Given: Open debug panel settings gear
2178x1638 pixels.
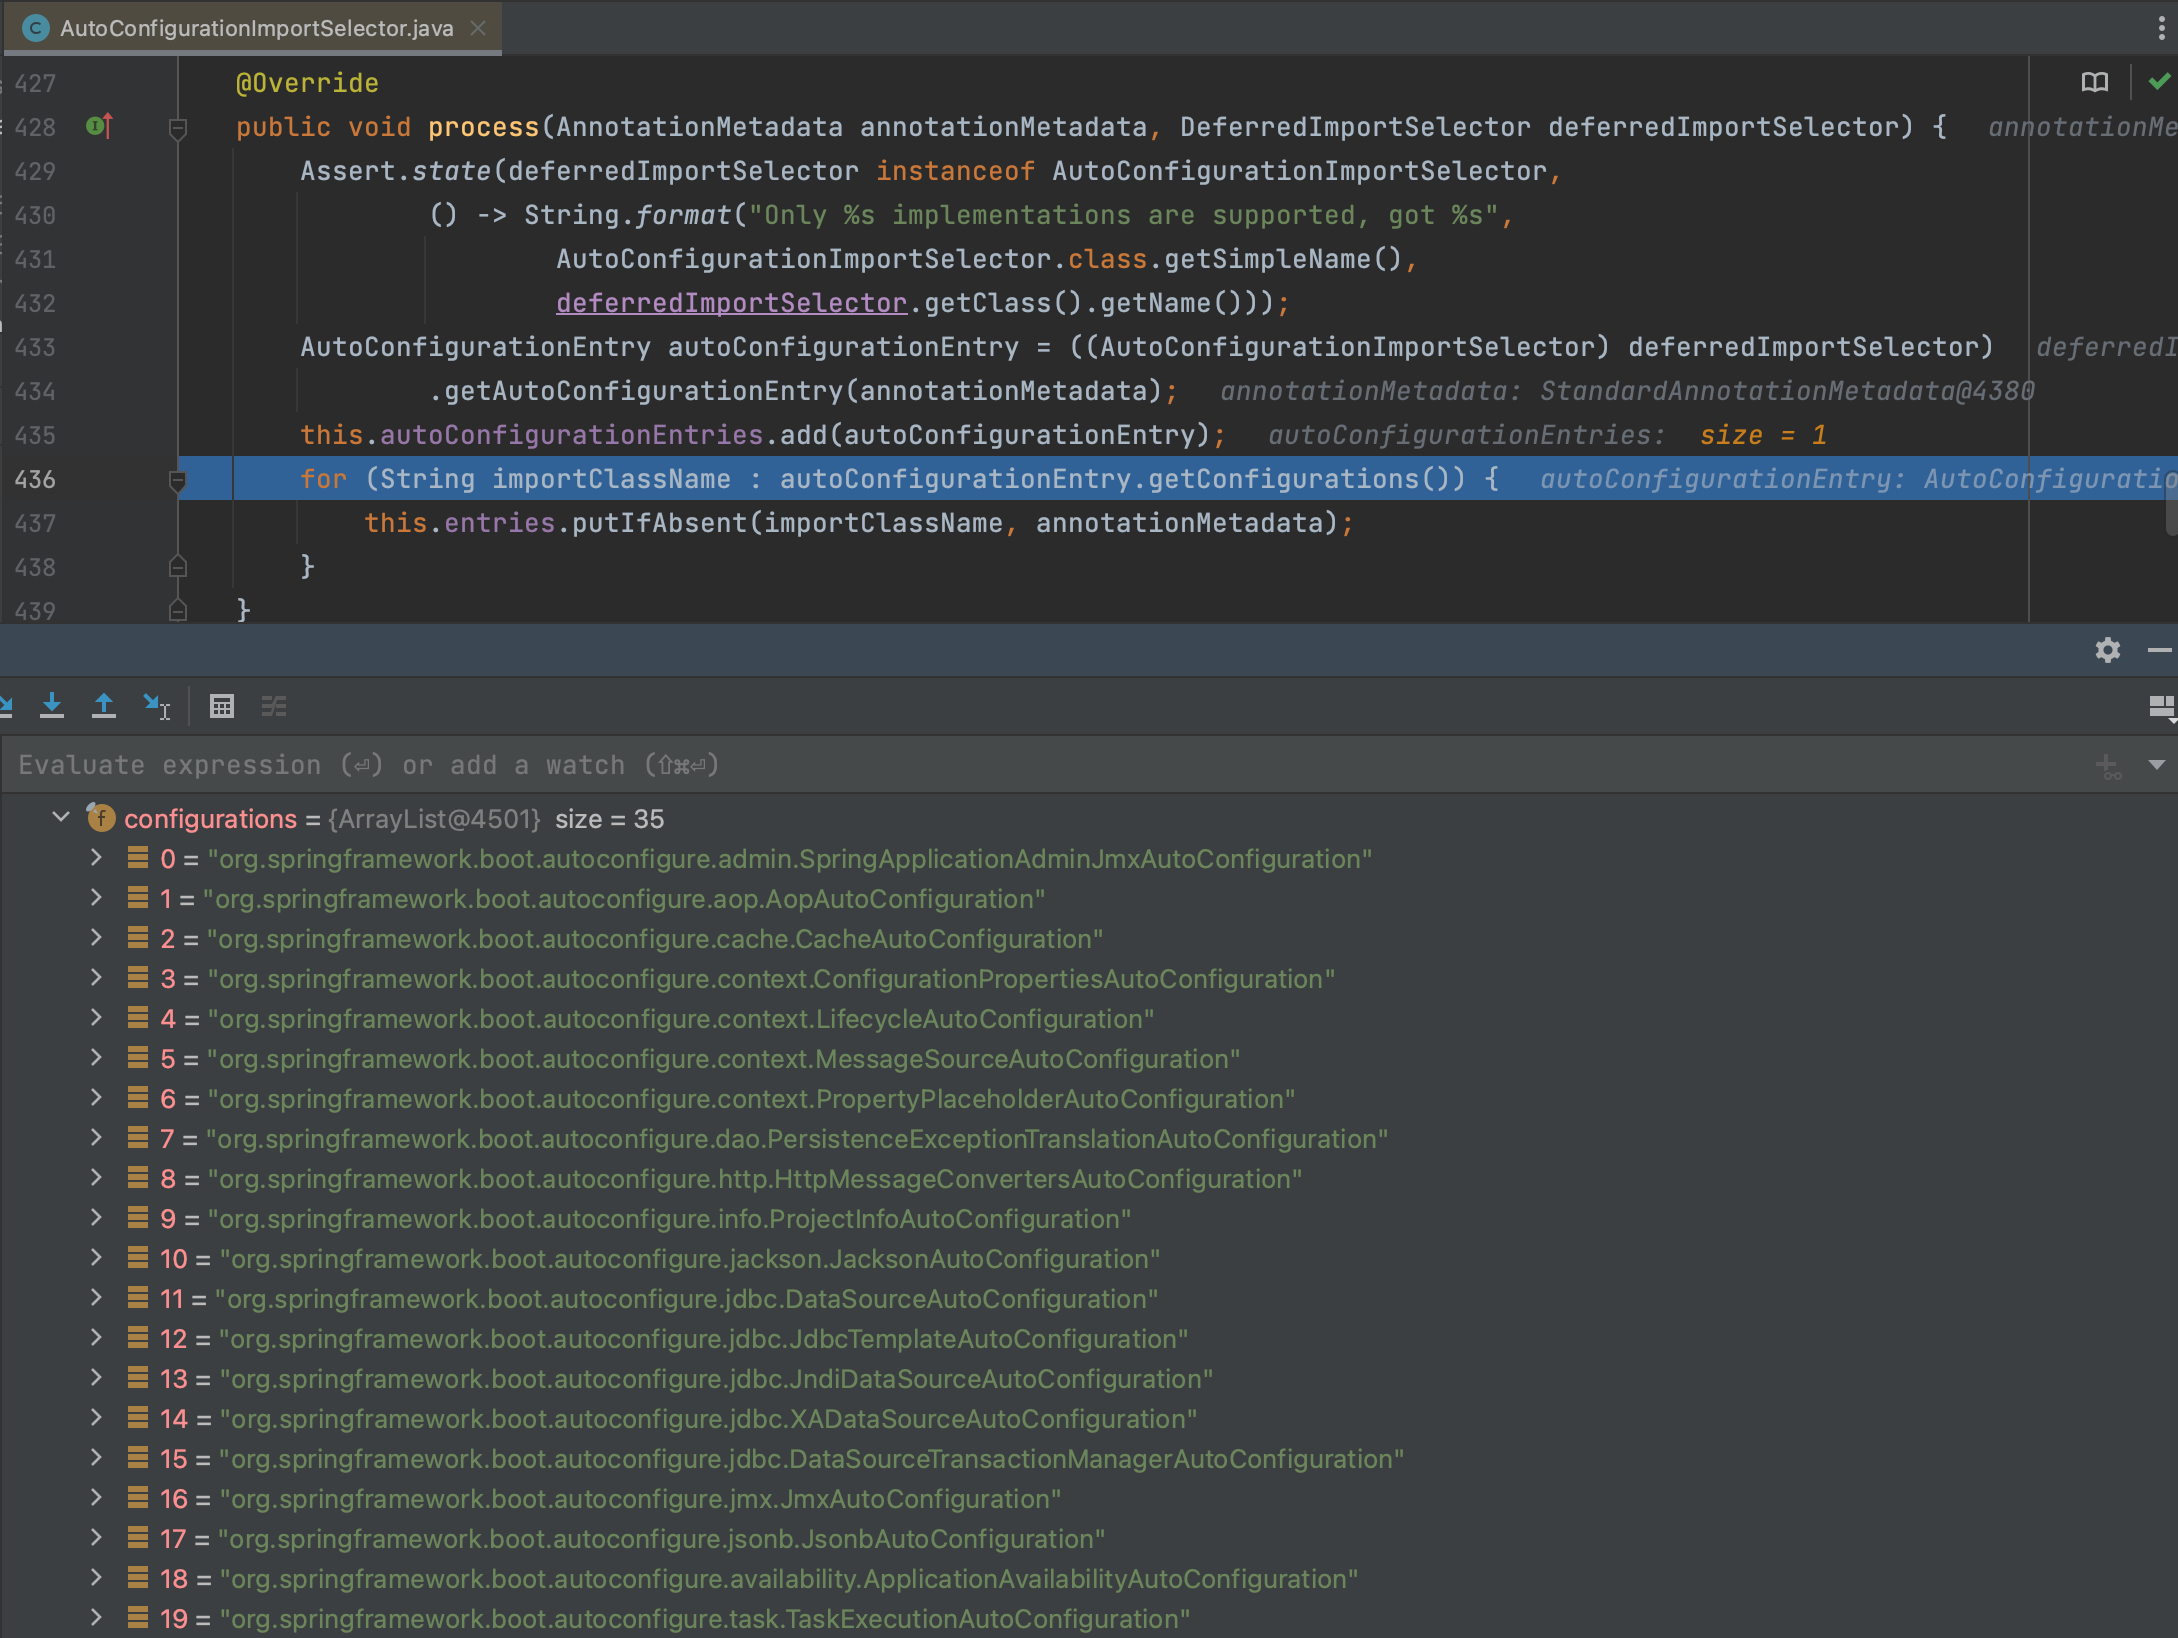Looking at the screenshot, I should (2108, 650).
